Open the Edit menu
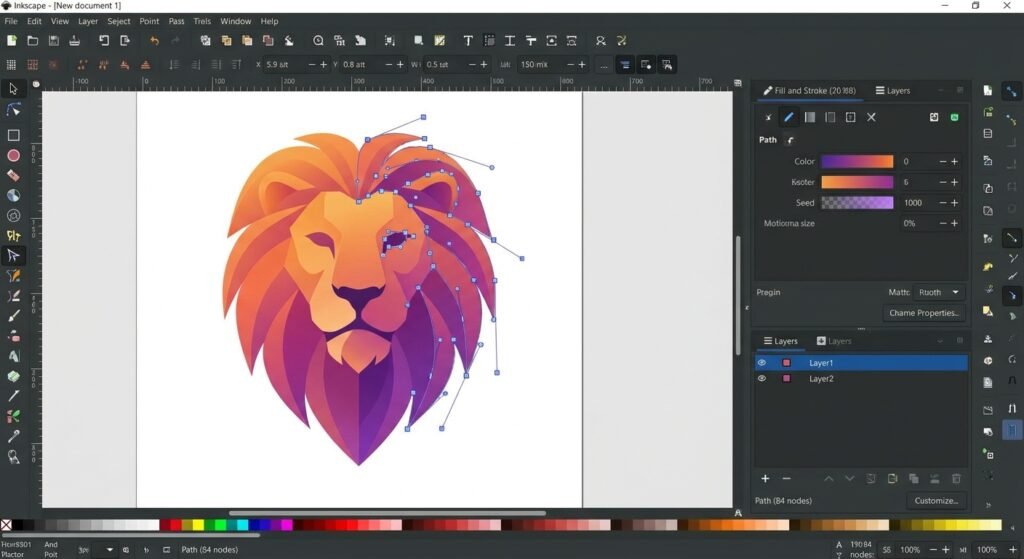This screenshot has width=1024, height=559. (x=34, y=21)
